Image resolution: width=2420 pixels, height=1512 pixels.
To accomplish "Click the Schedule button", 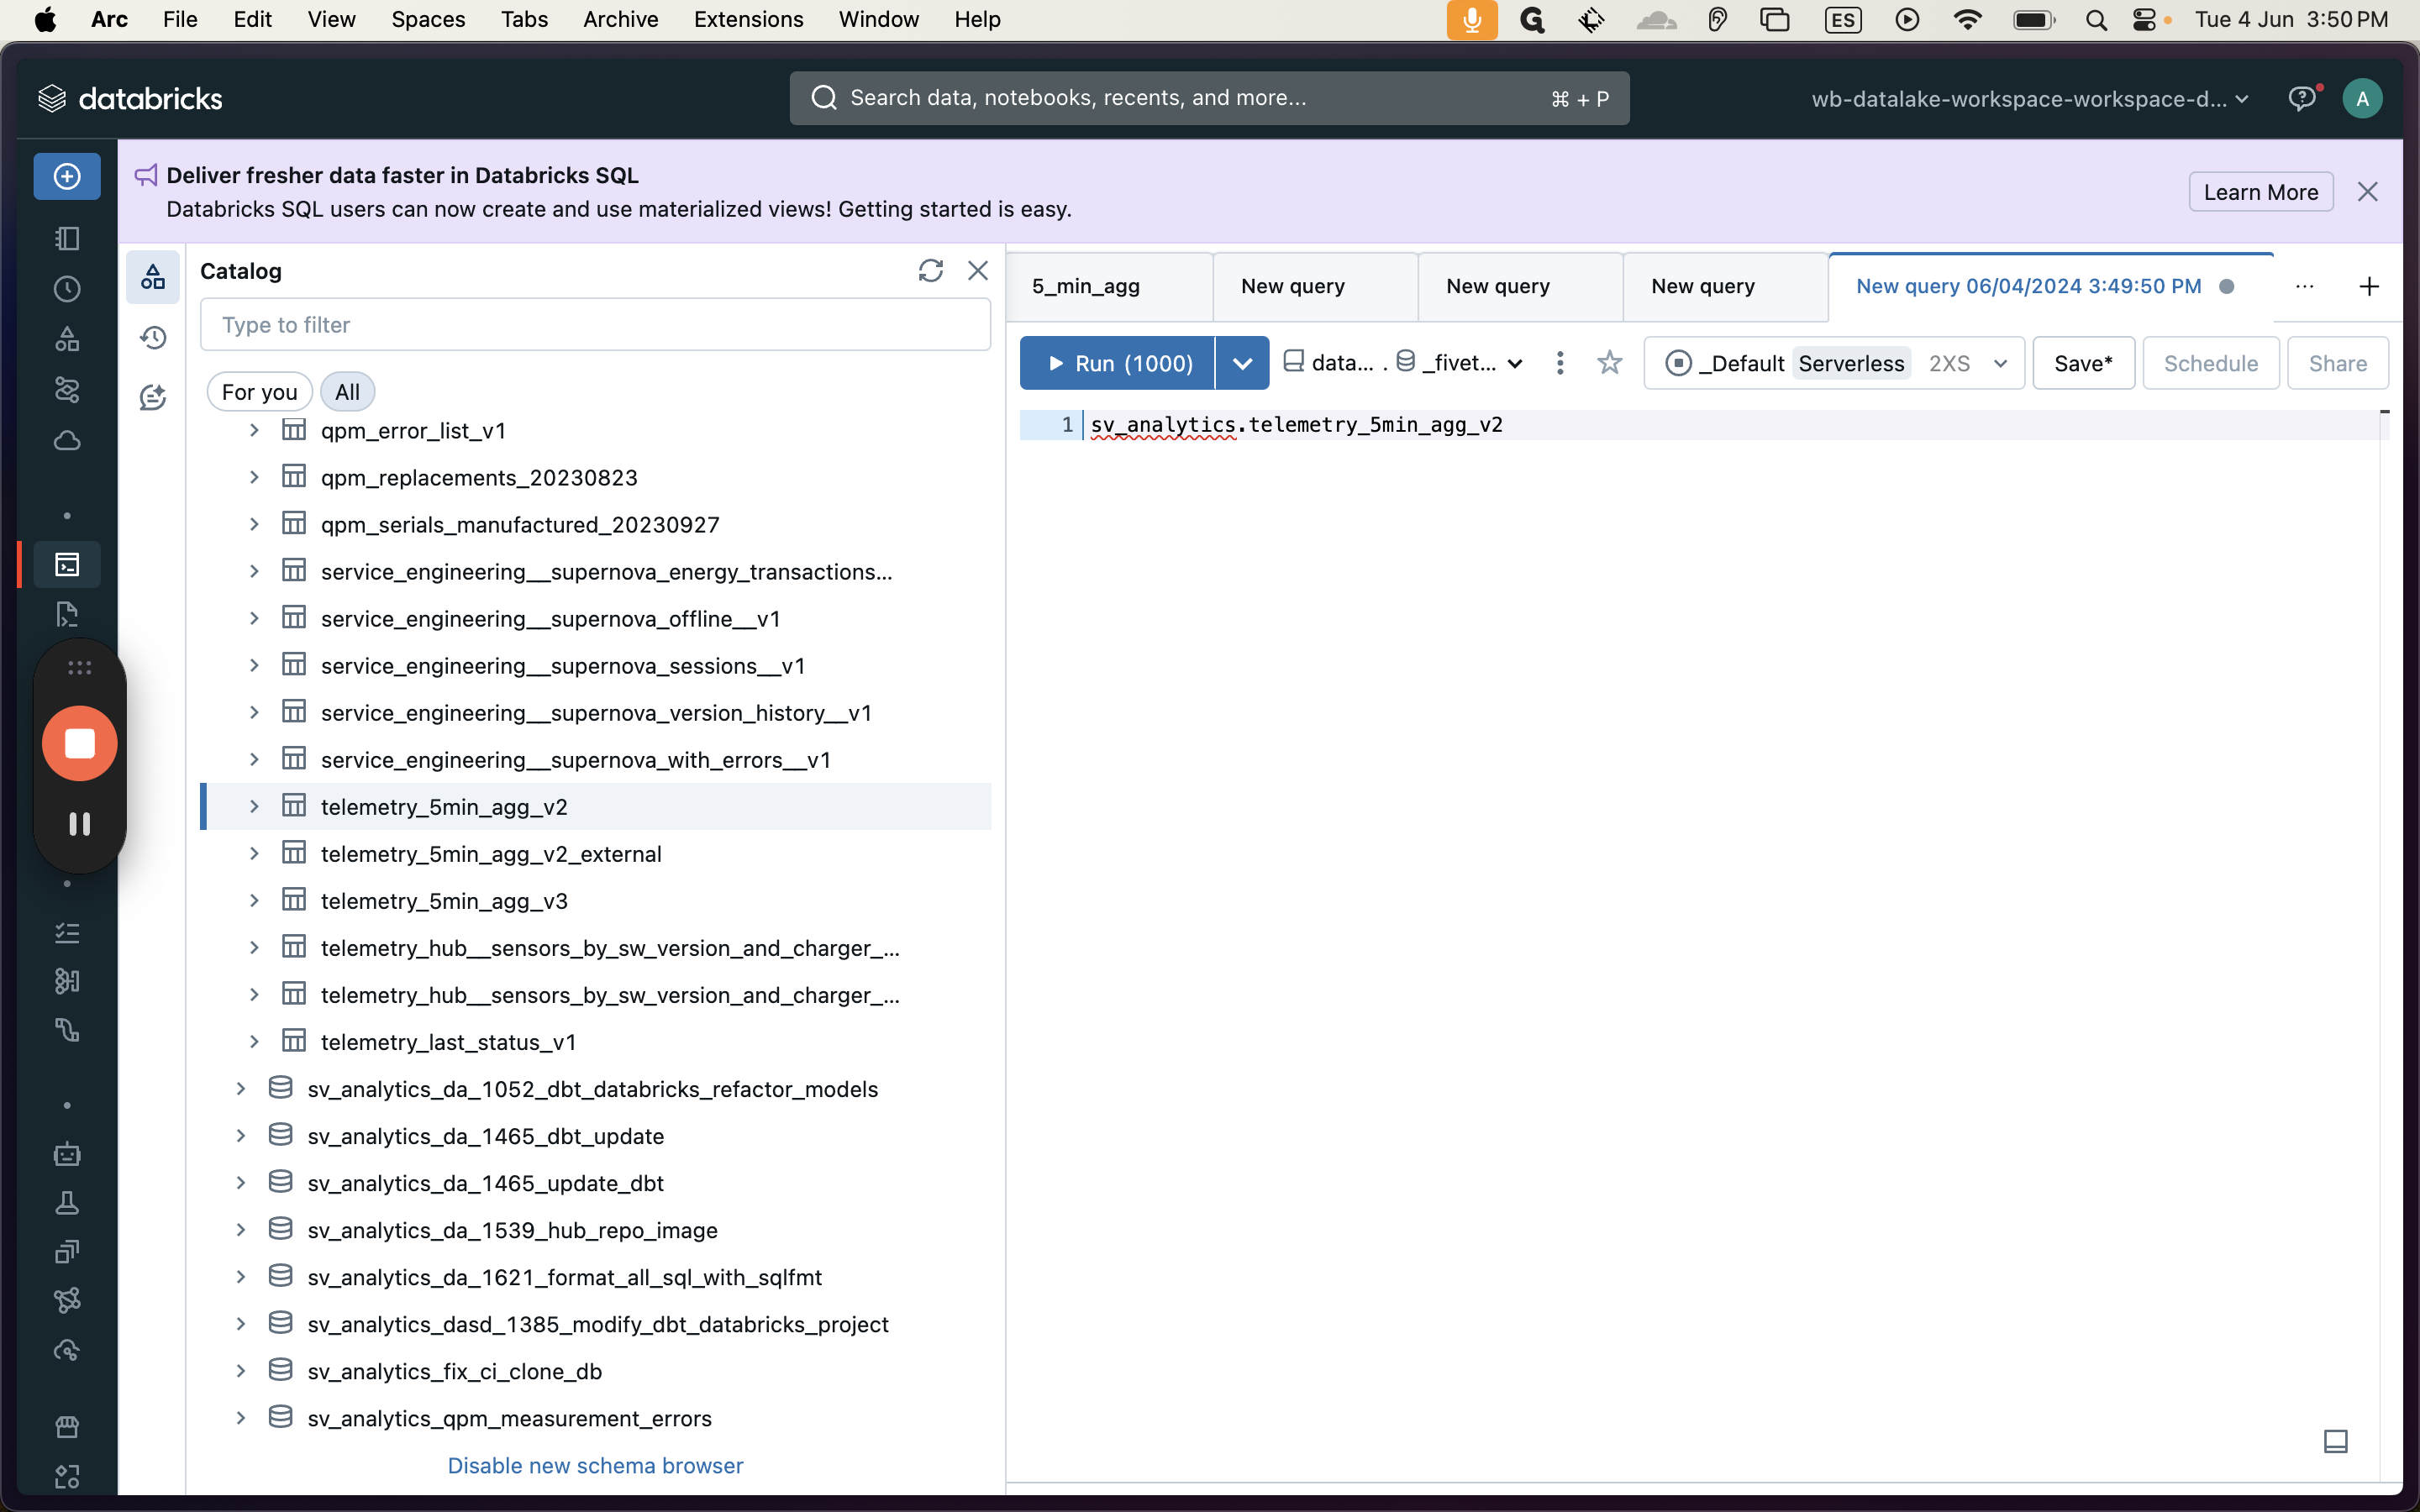I will click(2210, 363).
